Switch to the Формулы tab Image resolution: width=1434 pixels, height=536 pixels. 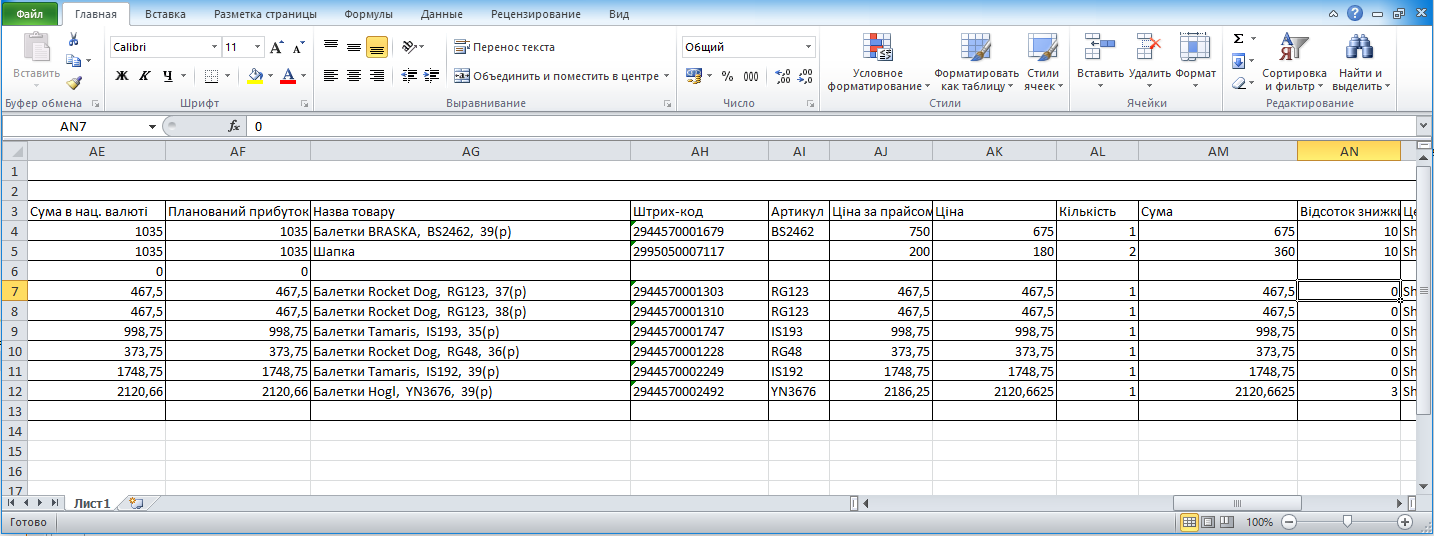[x=368, y=14]
